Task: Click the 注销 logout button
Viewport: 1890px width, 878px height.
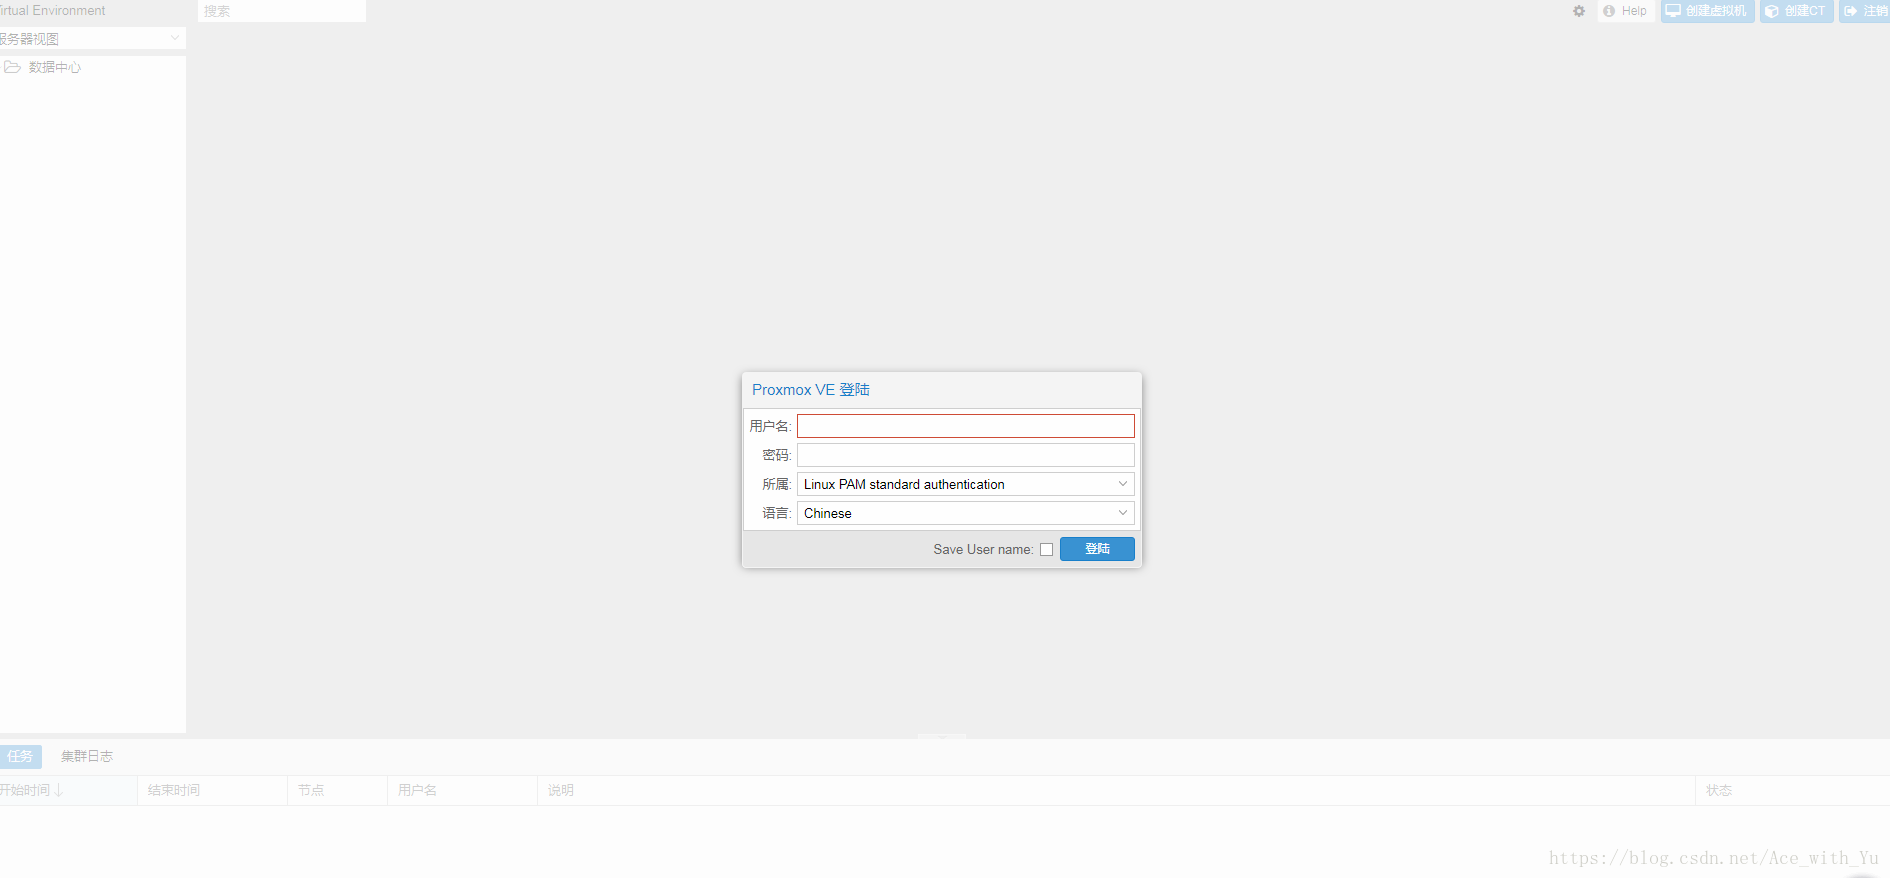Action: tap(1865, 11)
